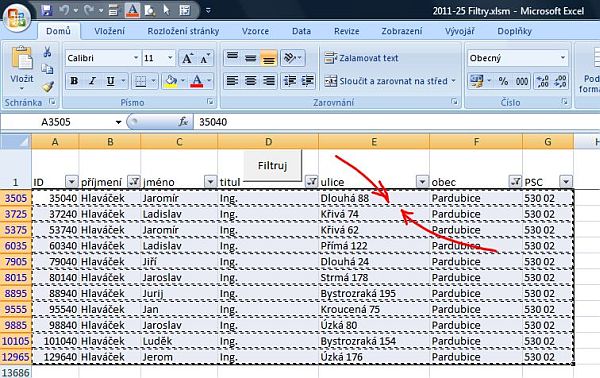
Task: Click the Name Box showing A3505
Action: tap(57, 122)
